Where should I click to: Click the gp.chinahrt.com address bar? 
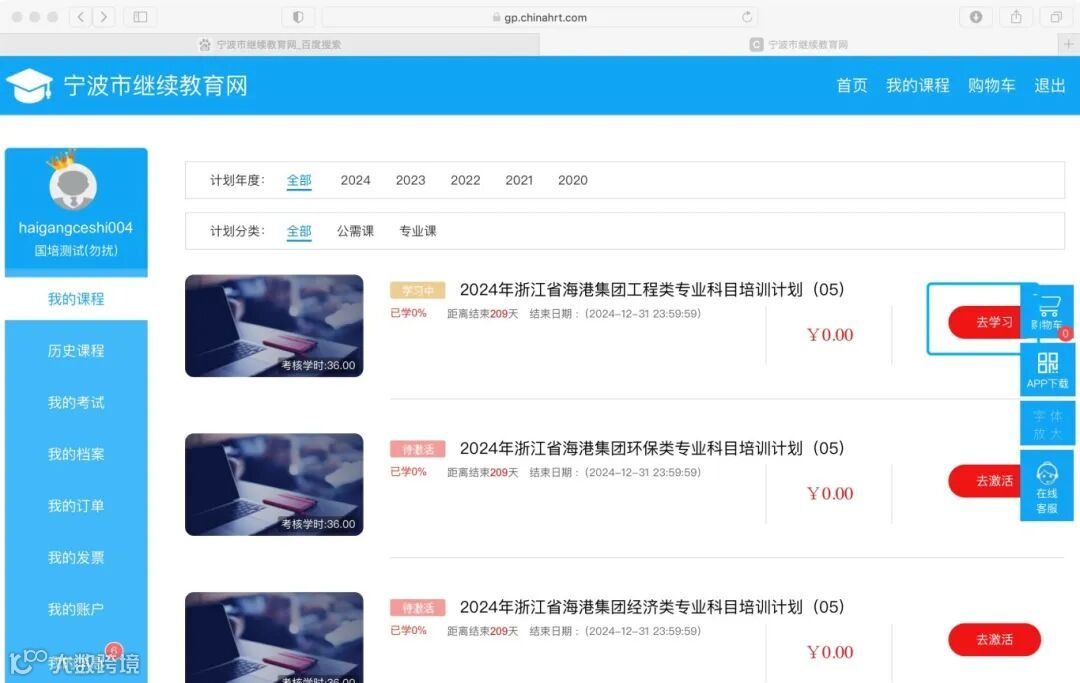click(x=540, y=17)
